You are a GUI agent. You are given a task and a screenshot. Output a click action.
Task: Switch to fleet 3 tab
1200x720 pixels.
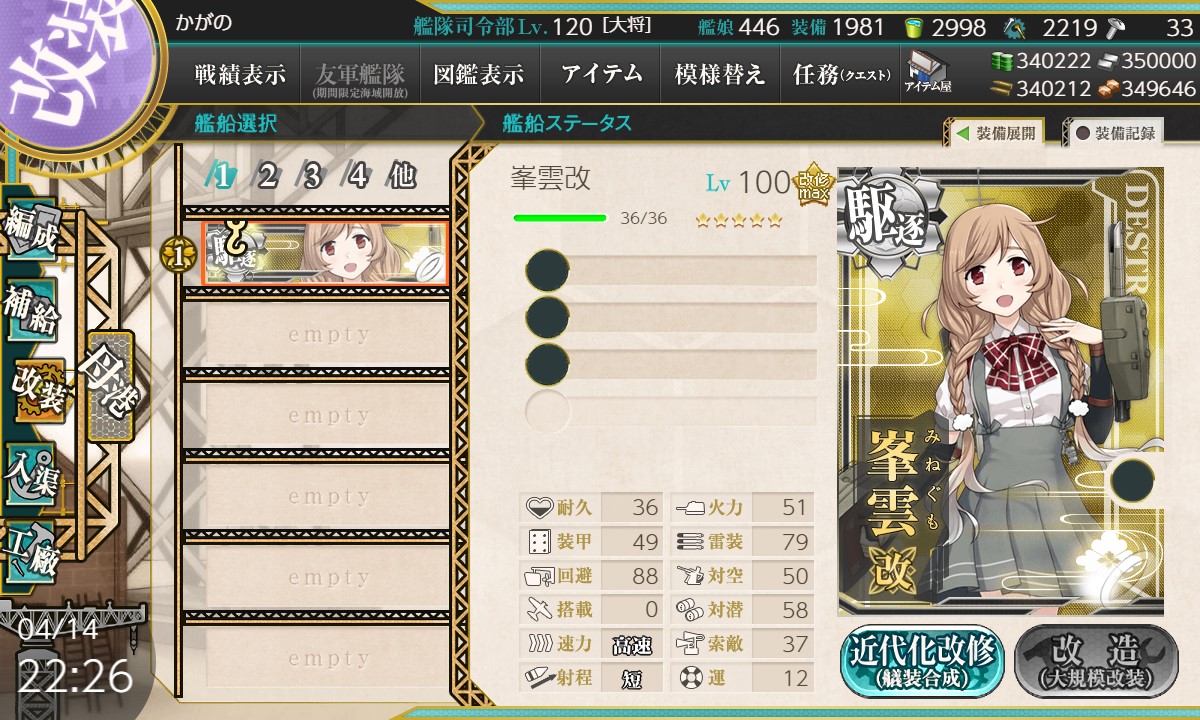pos(312,176)
